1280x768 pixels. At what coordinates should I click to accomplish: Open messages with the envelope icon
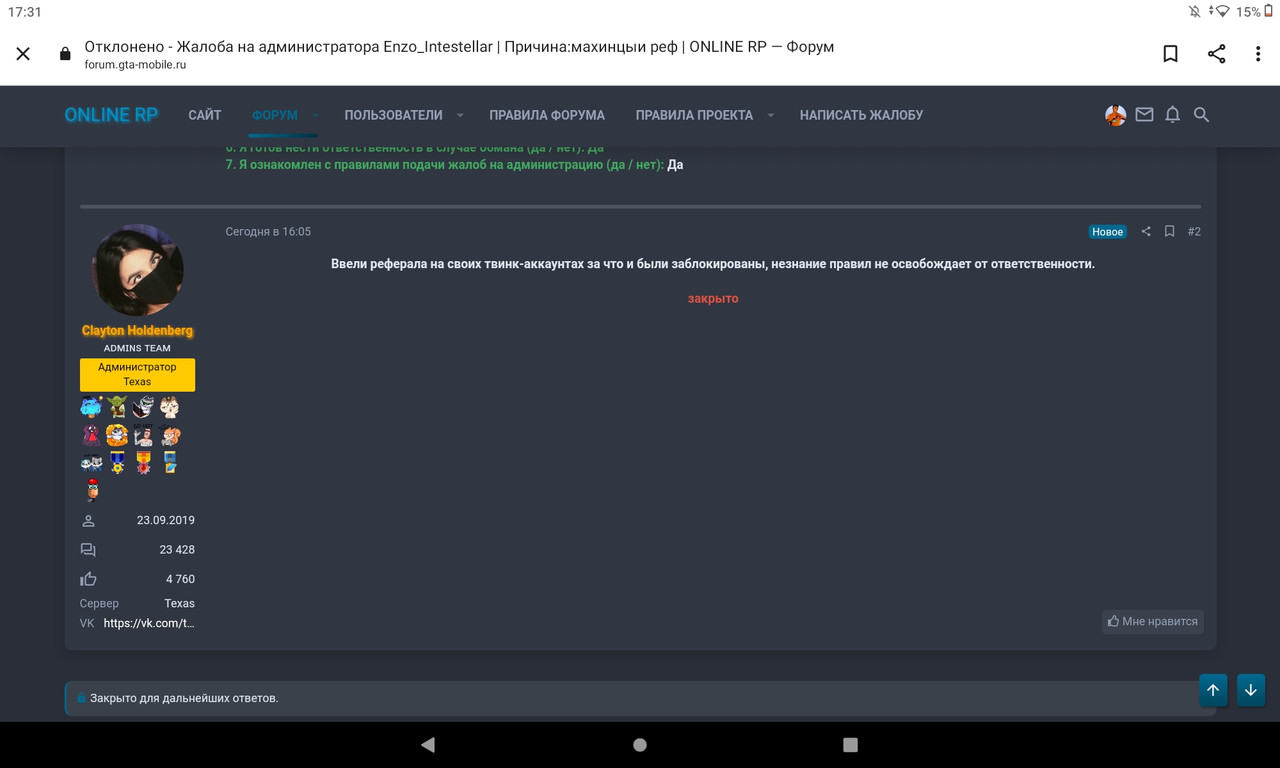1144,115
